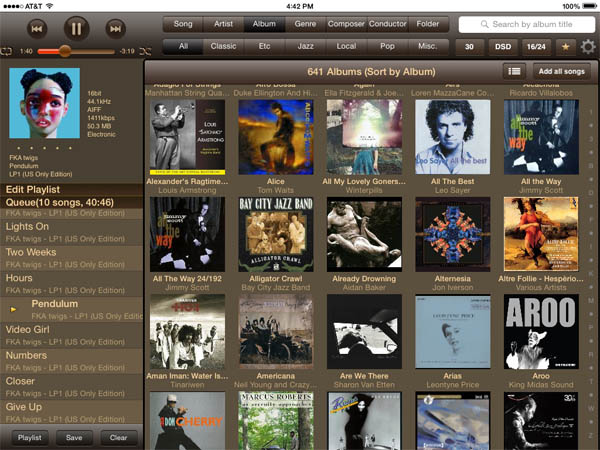600x450 pixels.
Task: Play Numbers from queue
Action: tap(72, 361)
